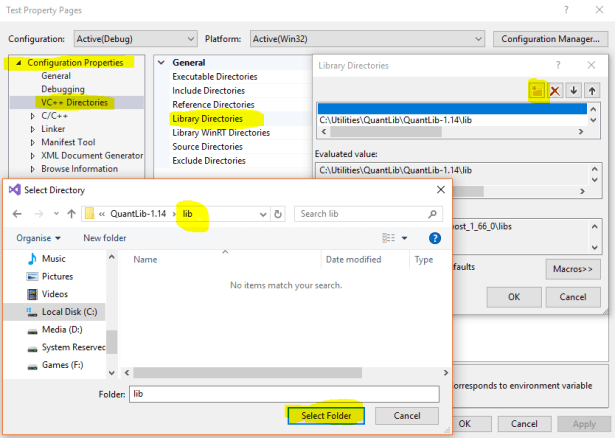Go up one folder level
The width and height of the screenshot is (615, 438).
[71, 214]
